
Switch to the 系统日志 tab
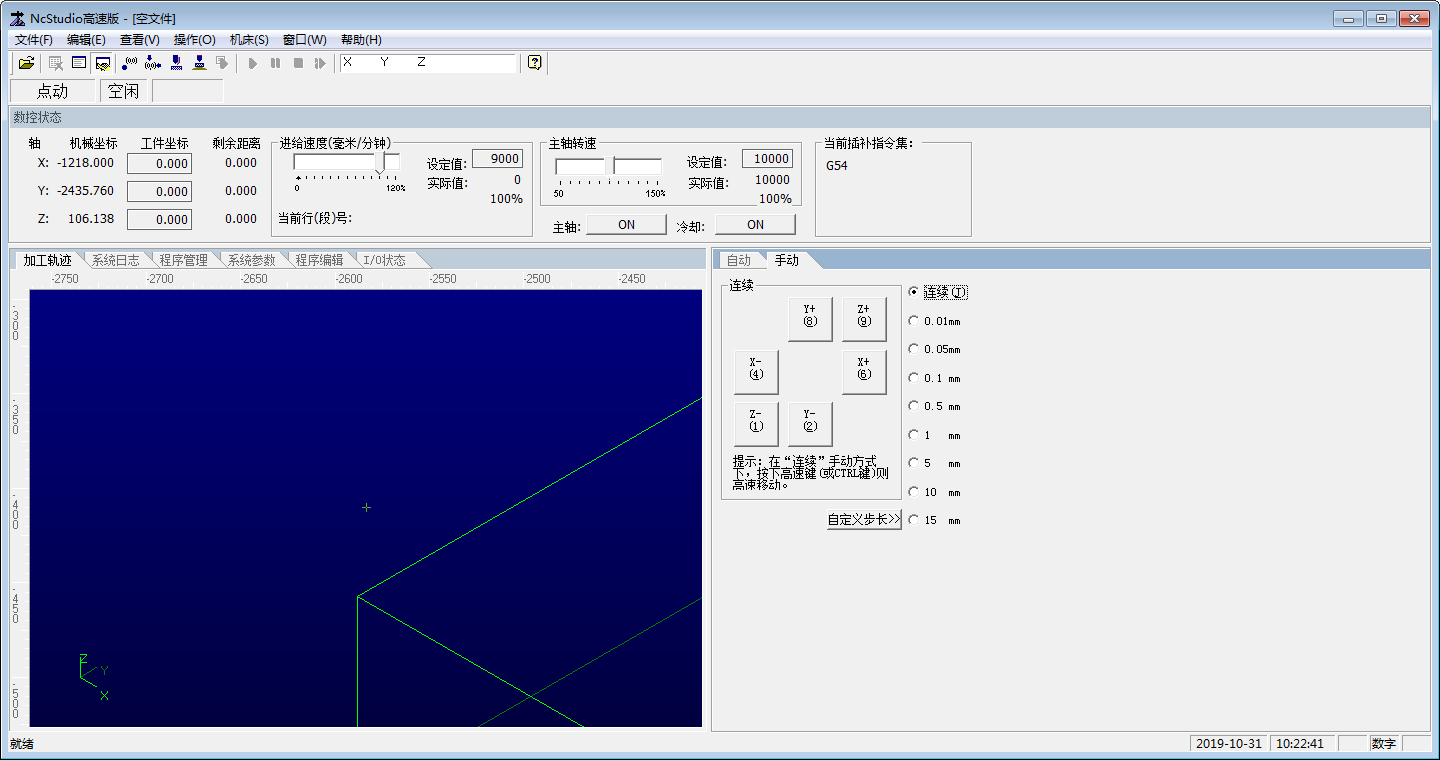pos(116,260)
